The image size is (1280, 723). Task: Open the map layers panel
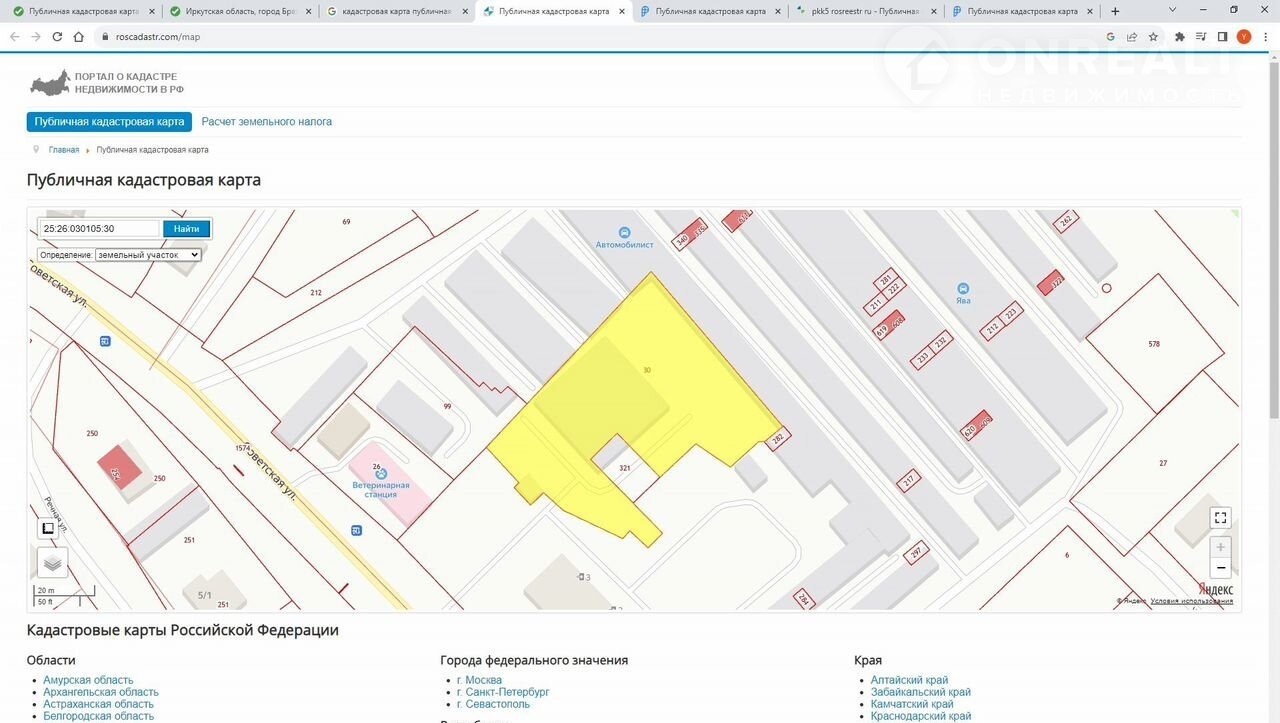tap(53, 562)
